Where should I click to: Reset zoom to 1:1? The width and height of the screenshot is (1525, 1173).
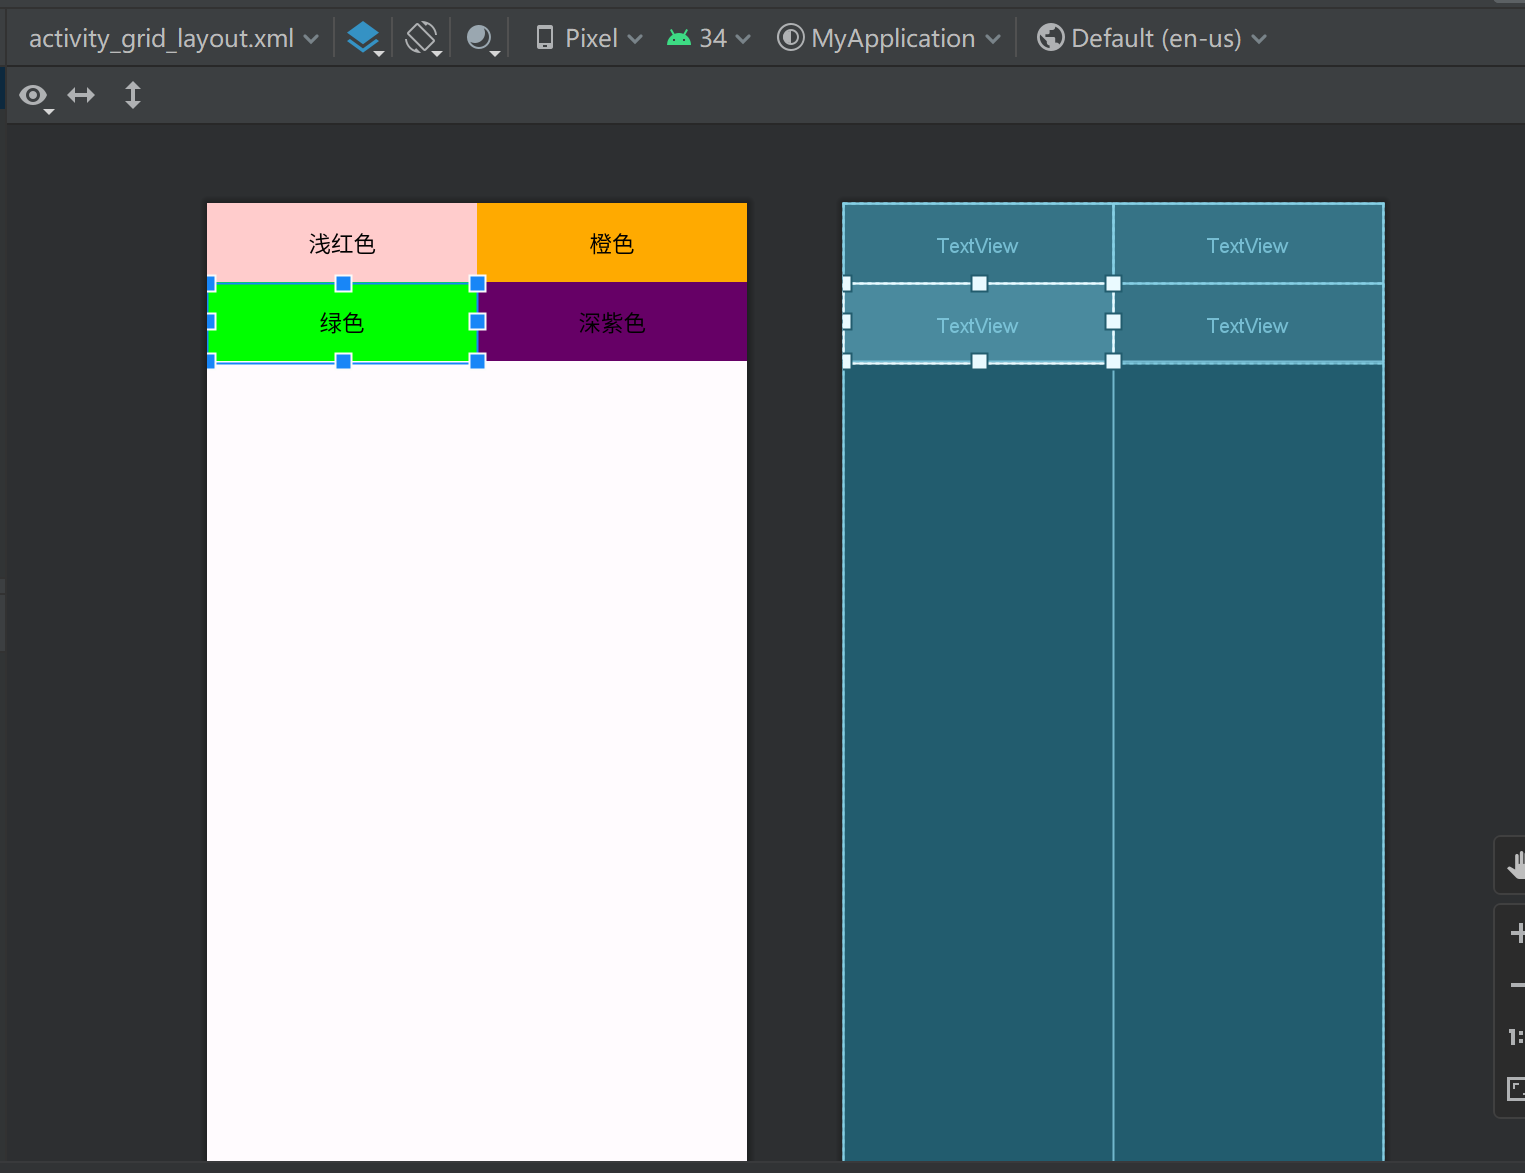1516,1037
